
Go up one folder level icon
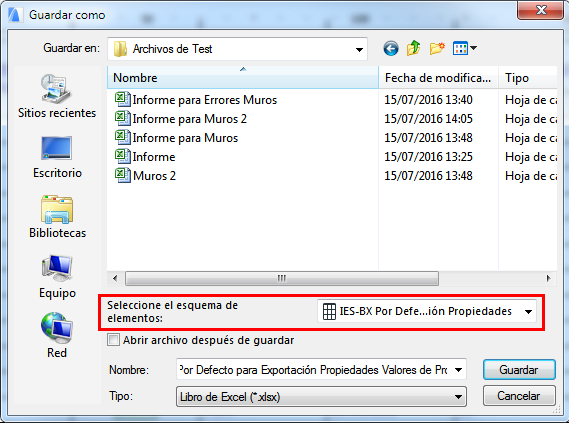pos(413,48)
